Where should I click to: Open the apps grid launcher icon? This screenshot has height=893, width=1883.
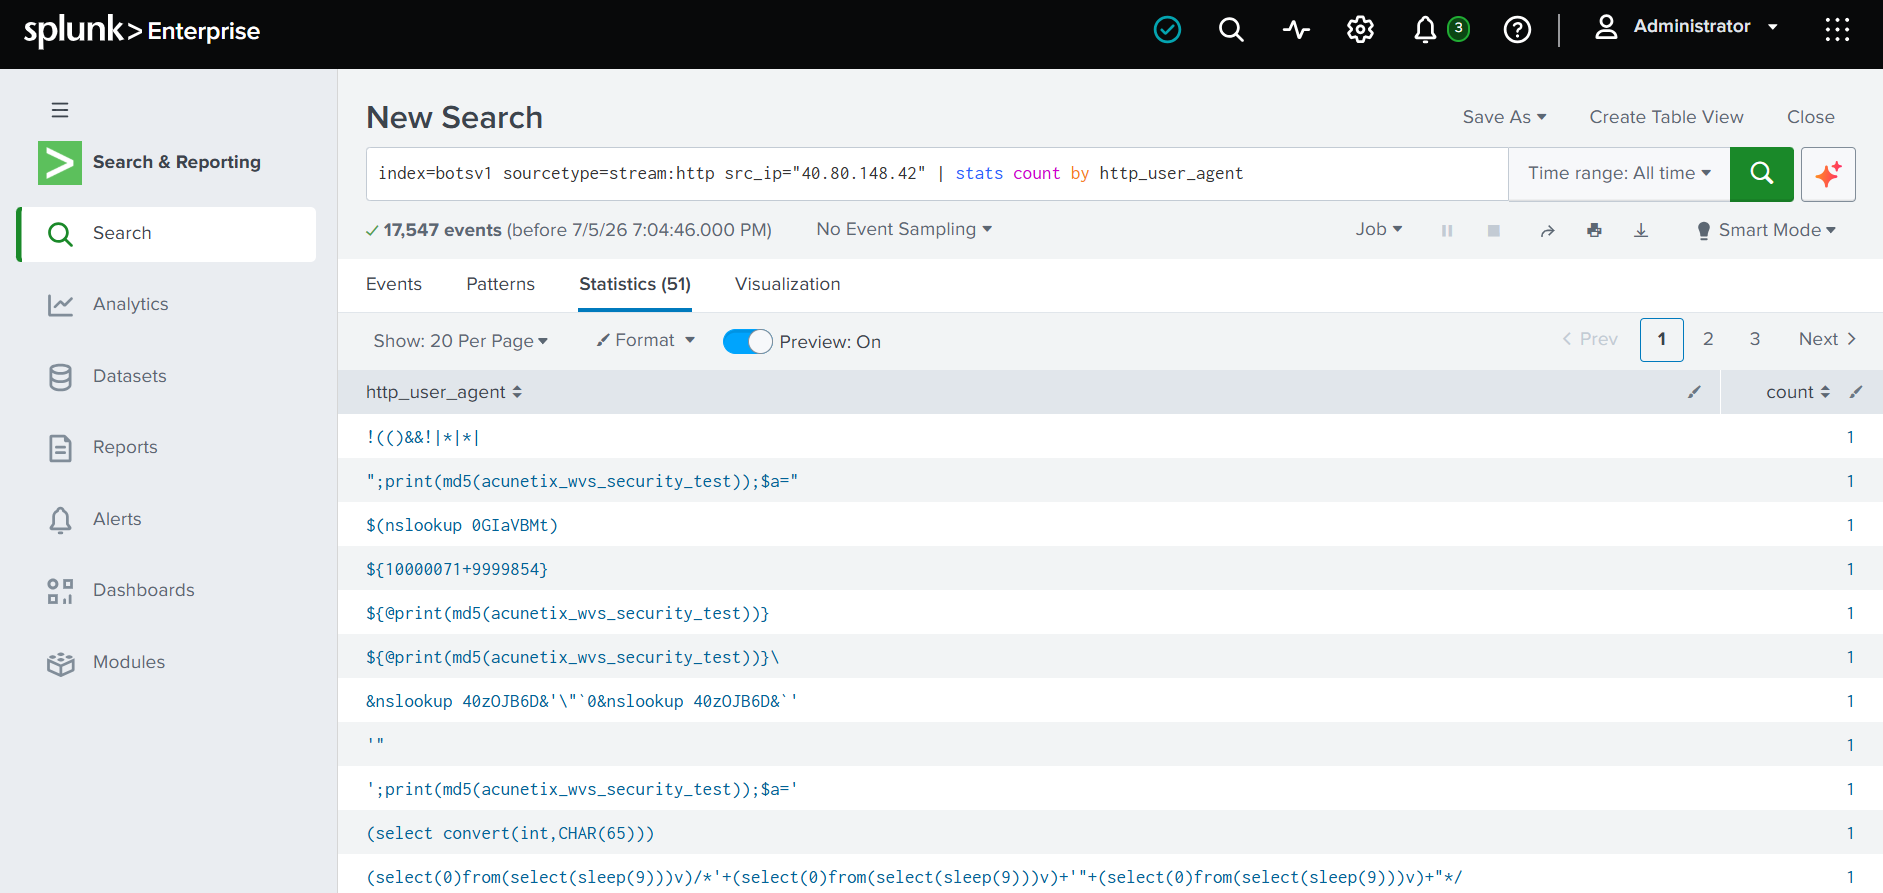pos(1837,30)
